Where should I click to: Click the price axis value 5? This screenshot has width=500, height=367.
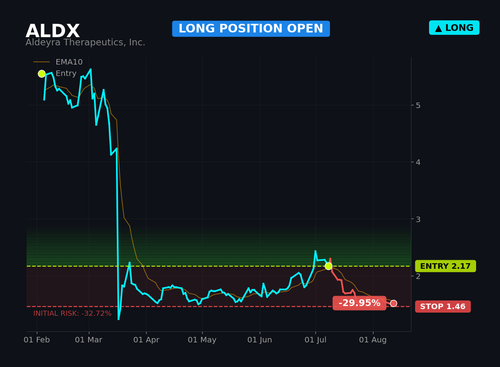[x=418, y=105]
